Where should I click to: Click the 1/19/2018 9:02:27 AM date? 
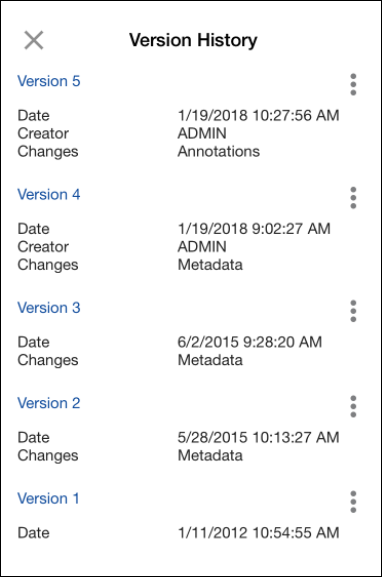pos(254,229)
